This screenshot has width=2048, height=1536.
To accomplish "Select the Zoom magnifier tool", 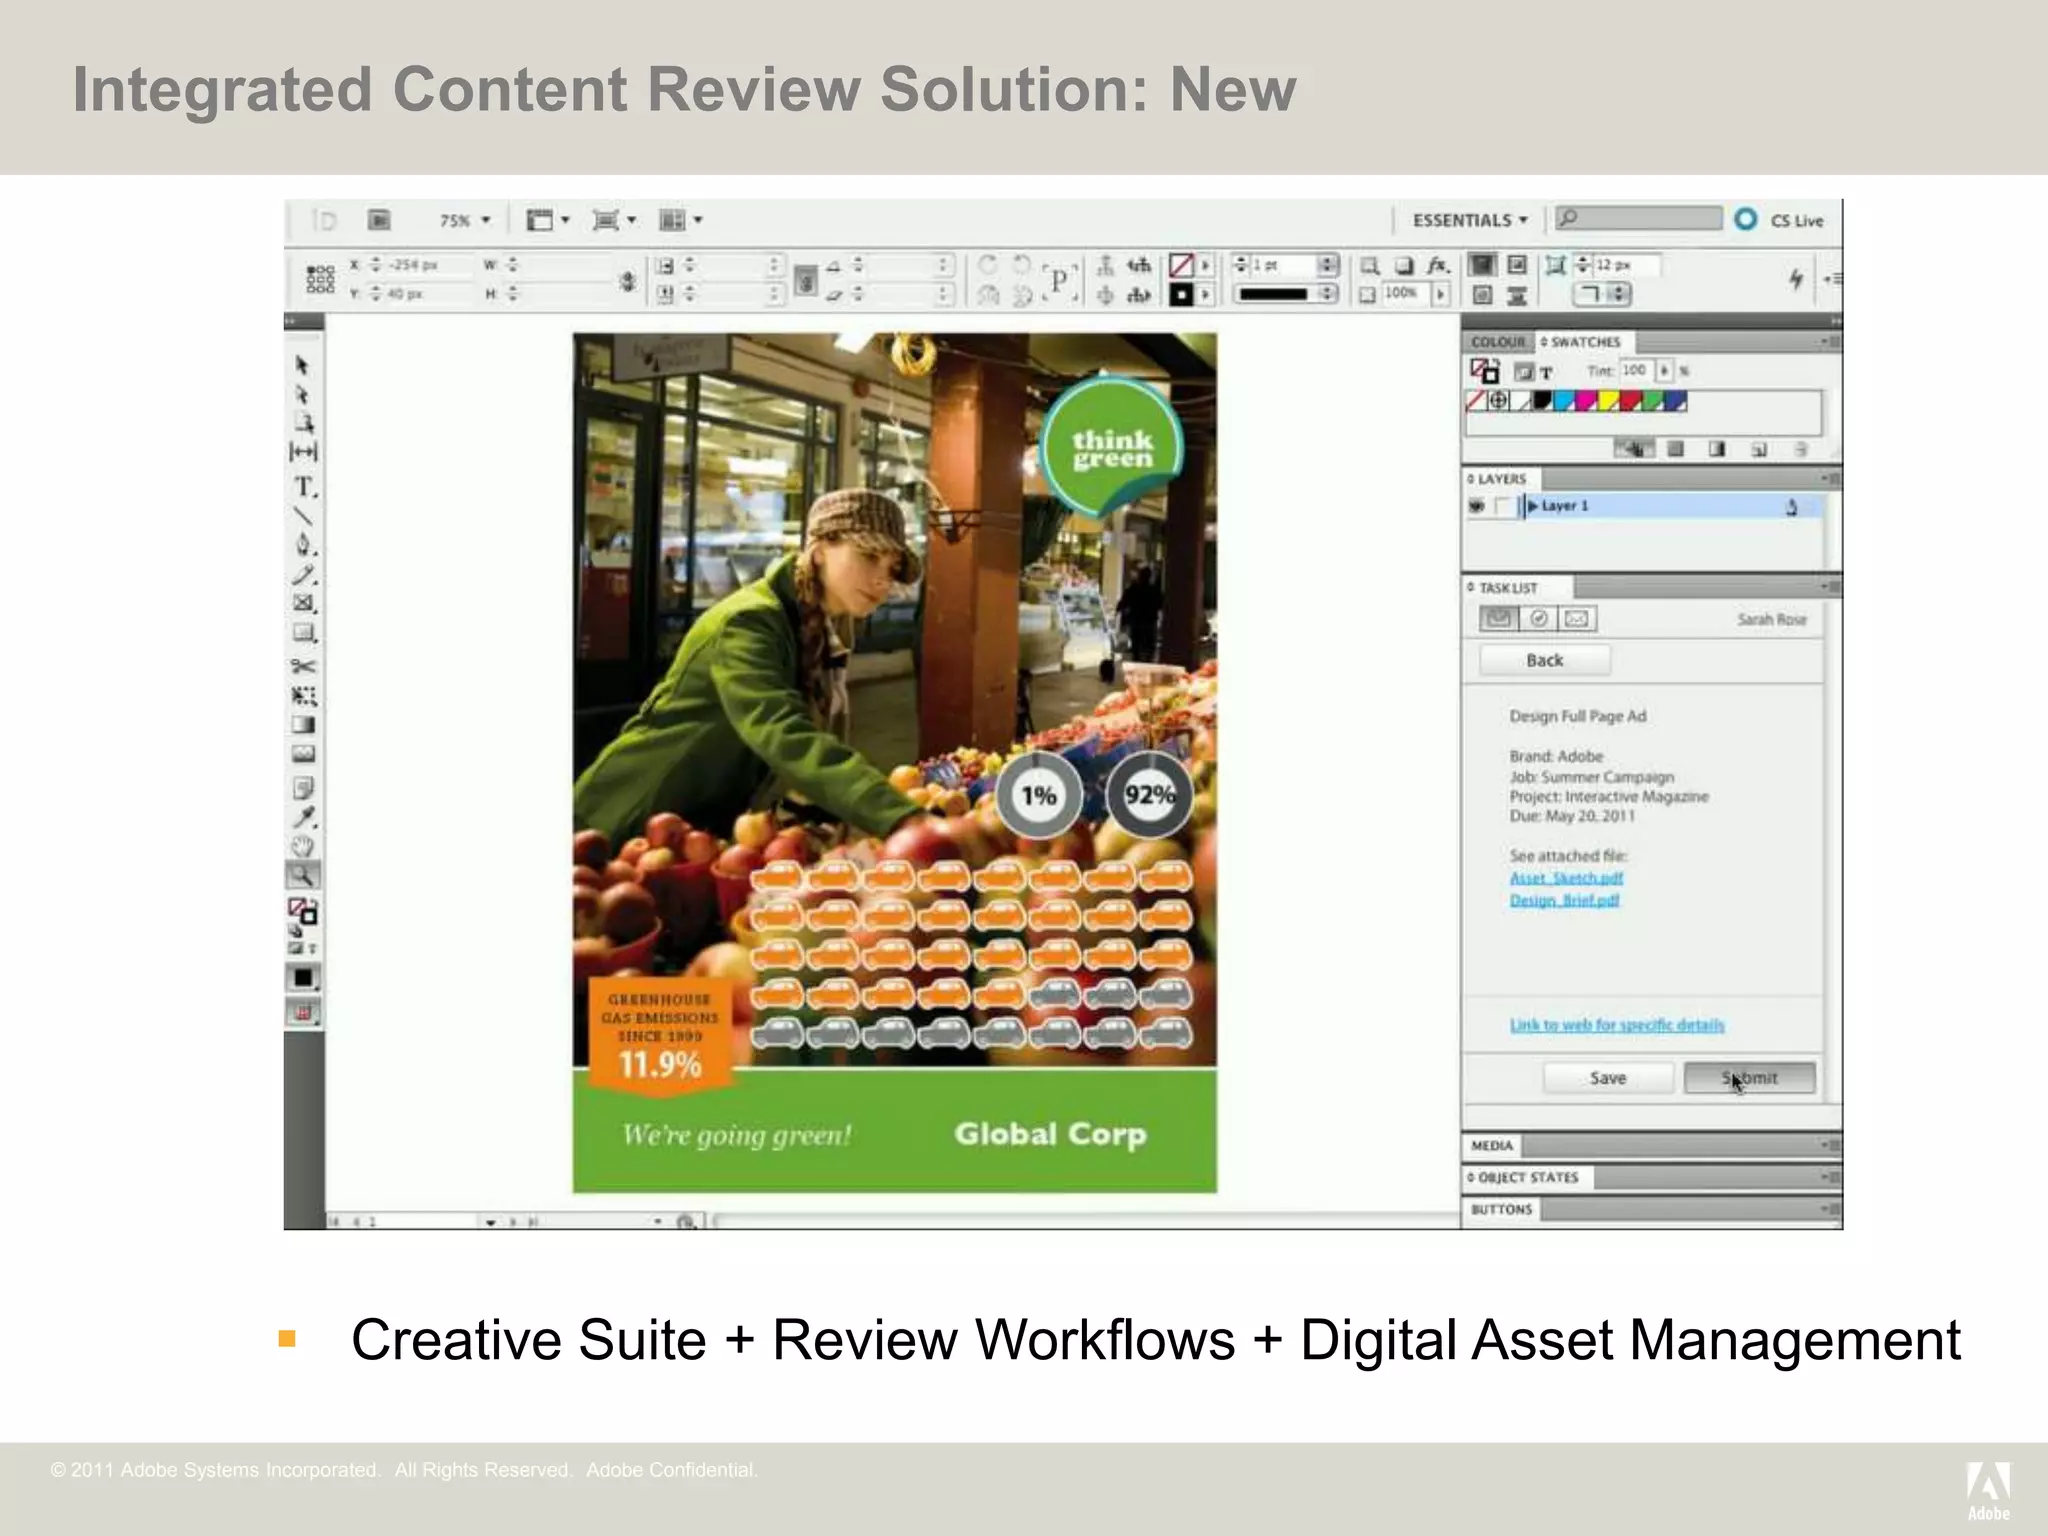I will [x=303, y=875].
